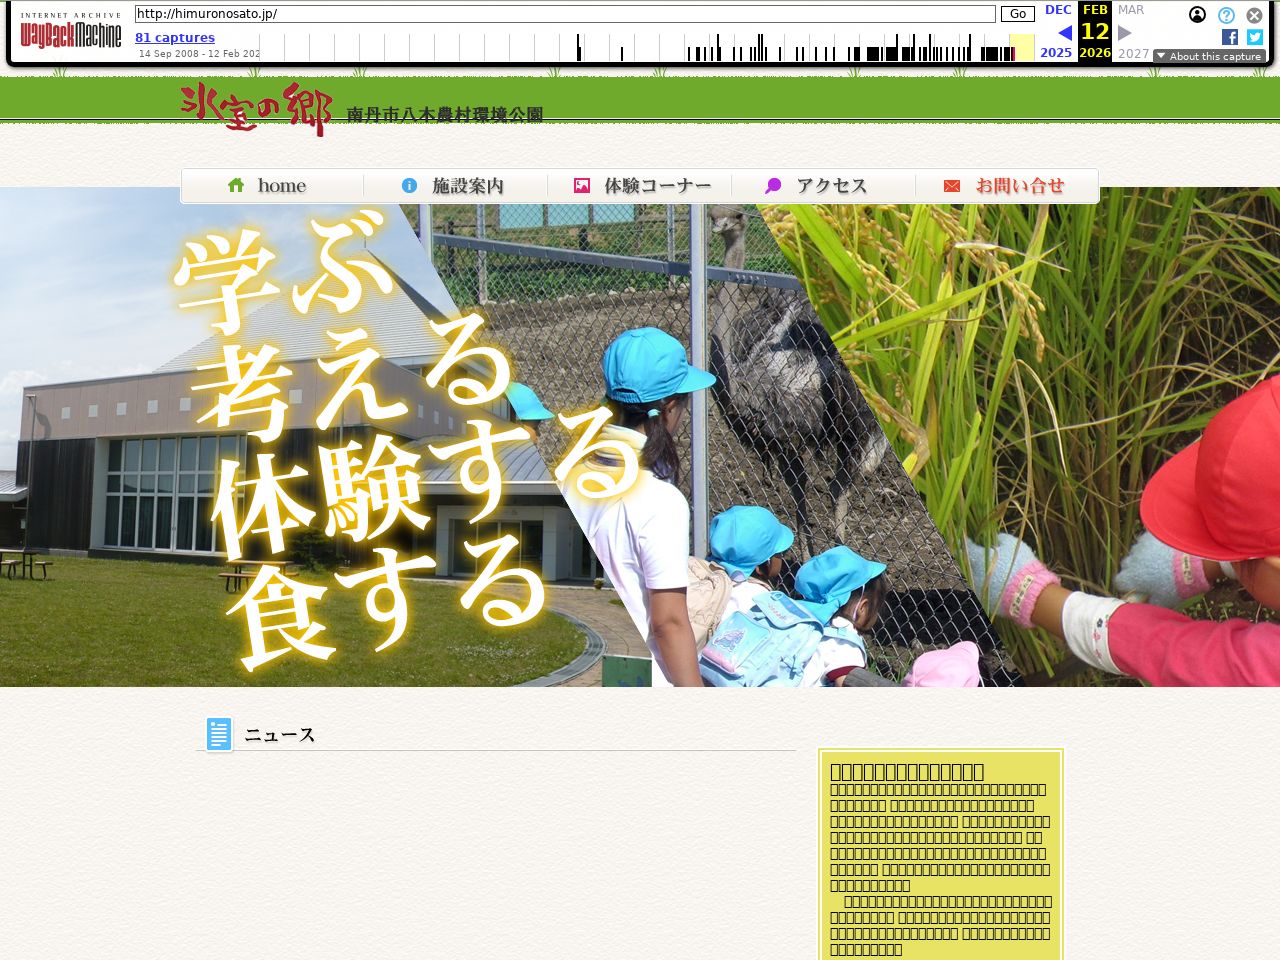Open the お問い合せ menu item
Viewport: 1280px width, 960px height.
pyautogui.click(x=1007, y=186)
